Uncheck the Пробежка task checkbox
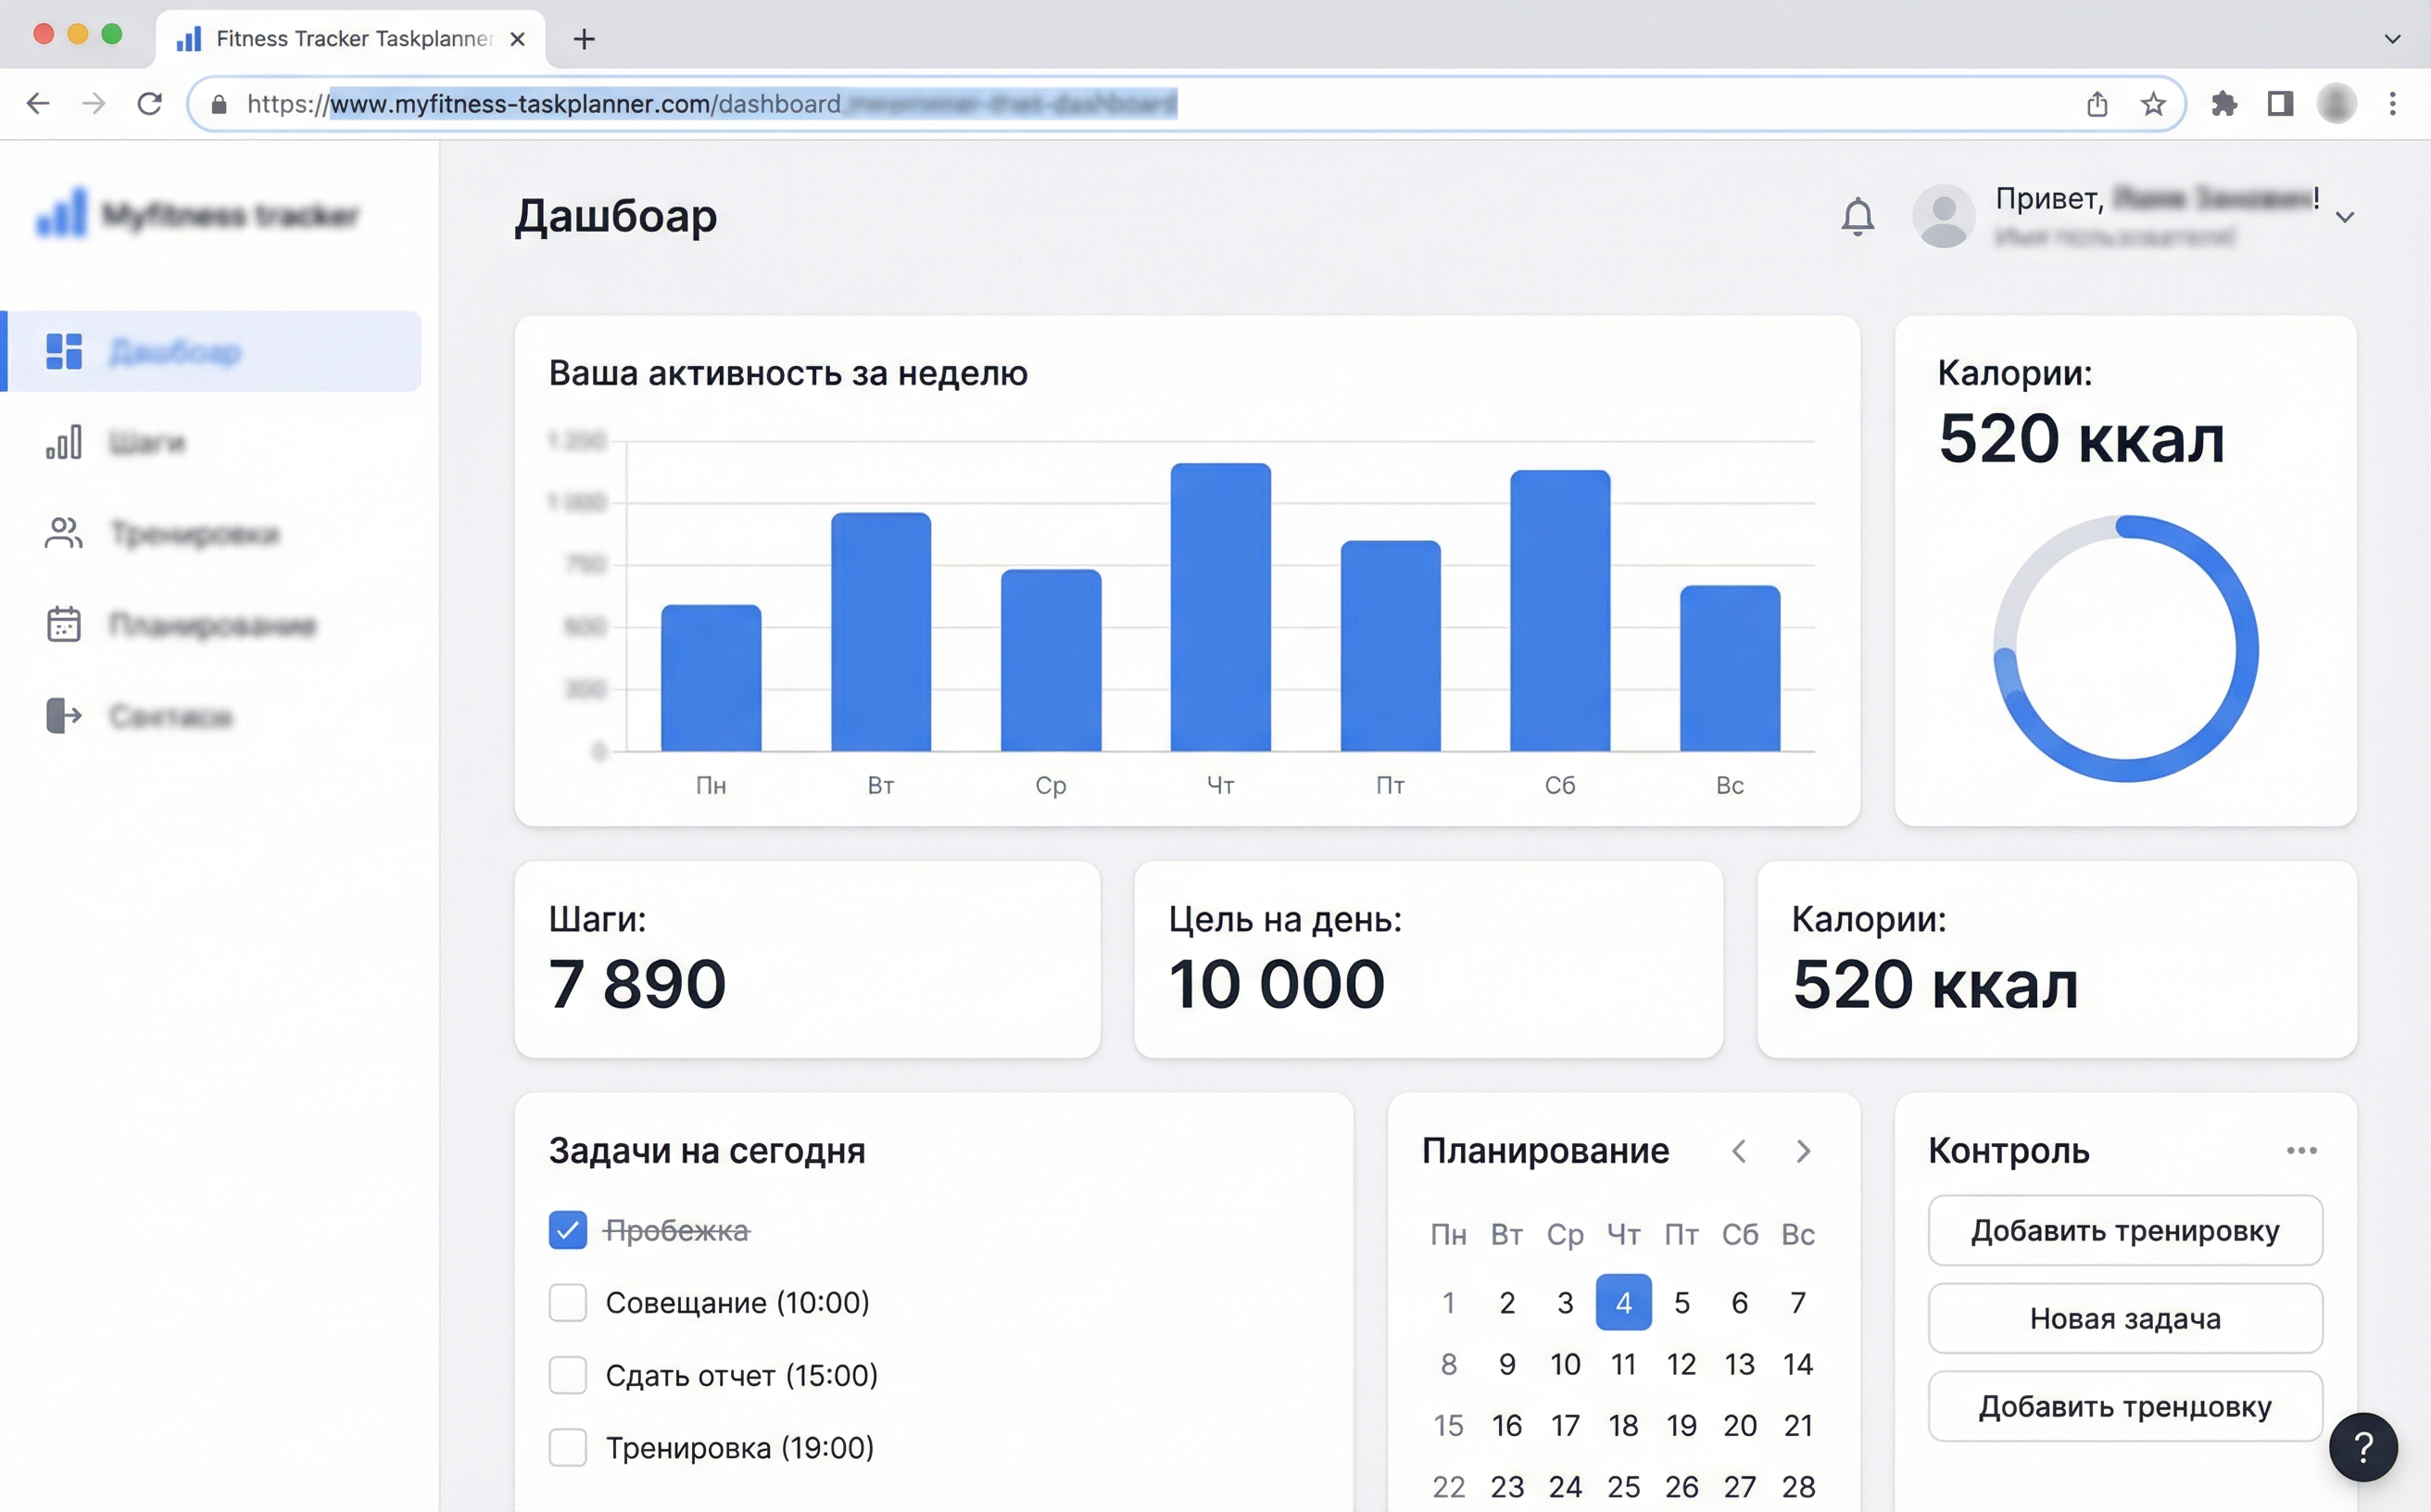This screenshot has width=2431, height=1512. (567, 1230)
